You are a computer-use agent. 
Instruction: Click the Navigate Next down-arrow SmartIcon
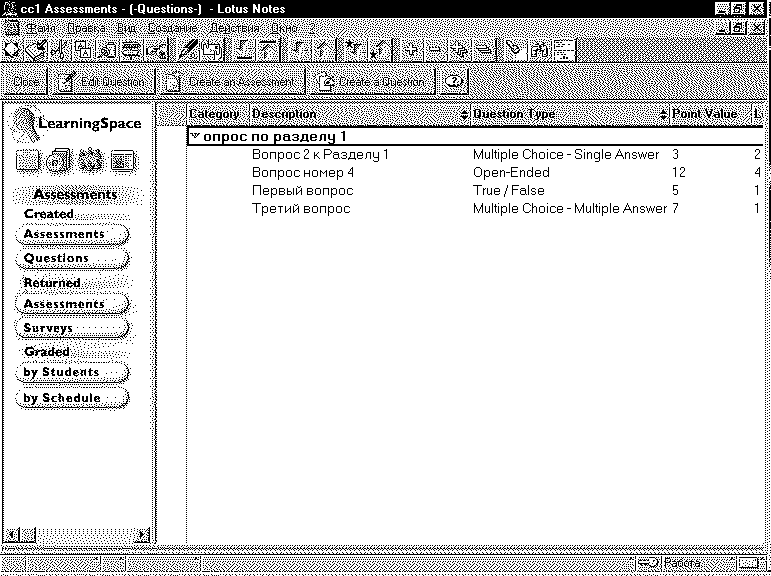click(301, 51)
